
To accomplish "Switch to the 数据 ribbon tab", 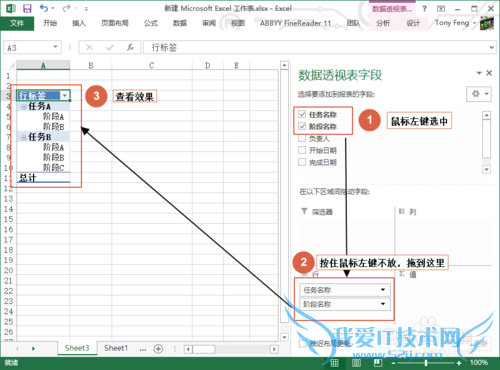I will click(x=180, y=23).
